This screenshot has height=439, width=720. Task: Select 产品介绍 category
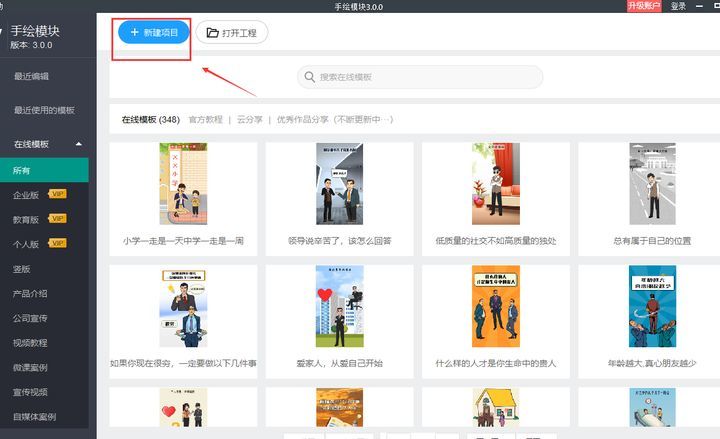pos(30,293)
